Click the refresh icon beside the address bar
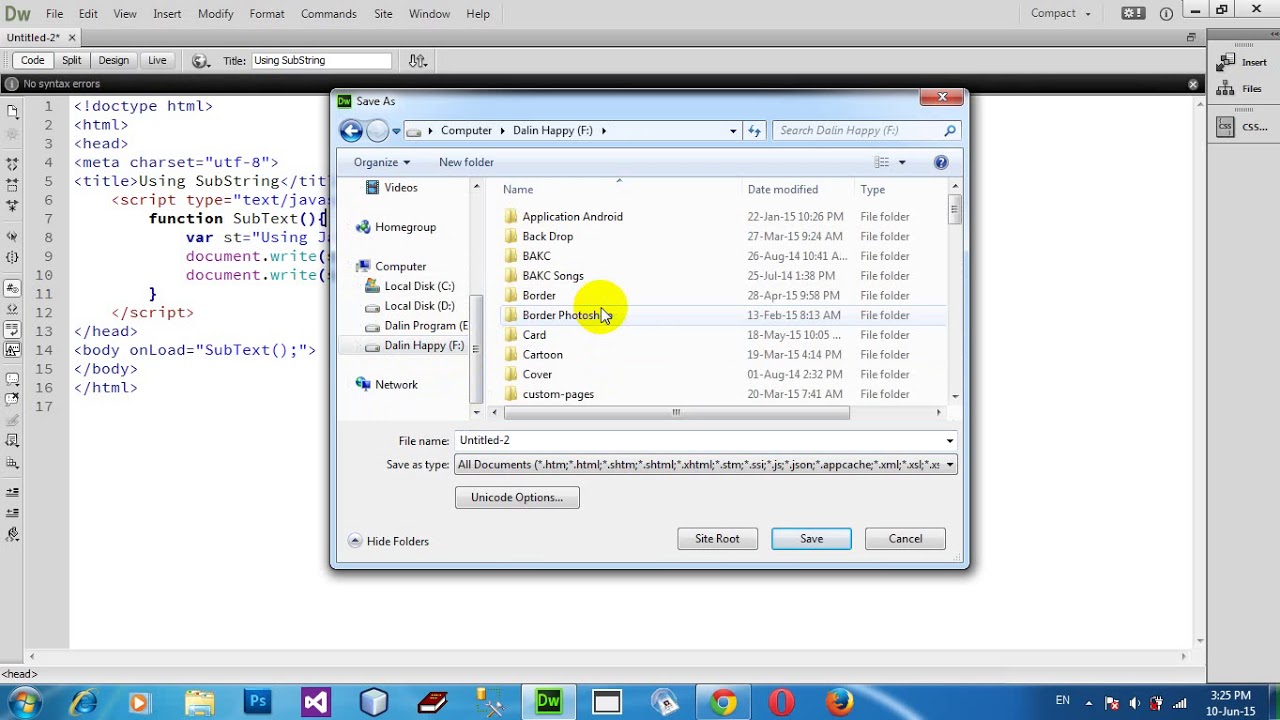The image size is (1280, 720). pyautogui.click(x=754, y=130)
